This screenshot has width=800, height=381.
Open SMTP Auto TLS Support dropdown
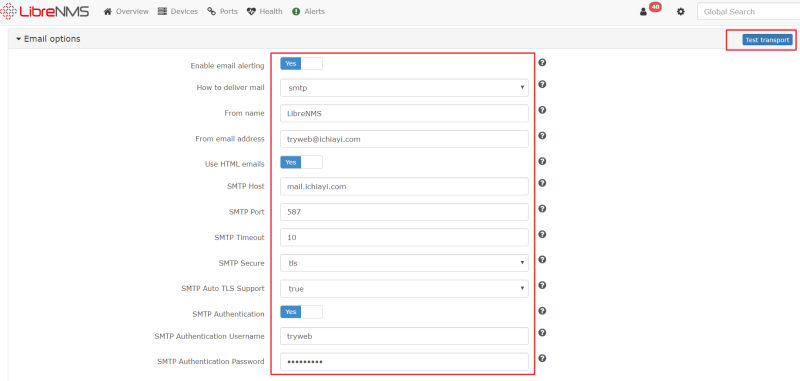tap(404, 288)
